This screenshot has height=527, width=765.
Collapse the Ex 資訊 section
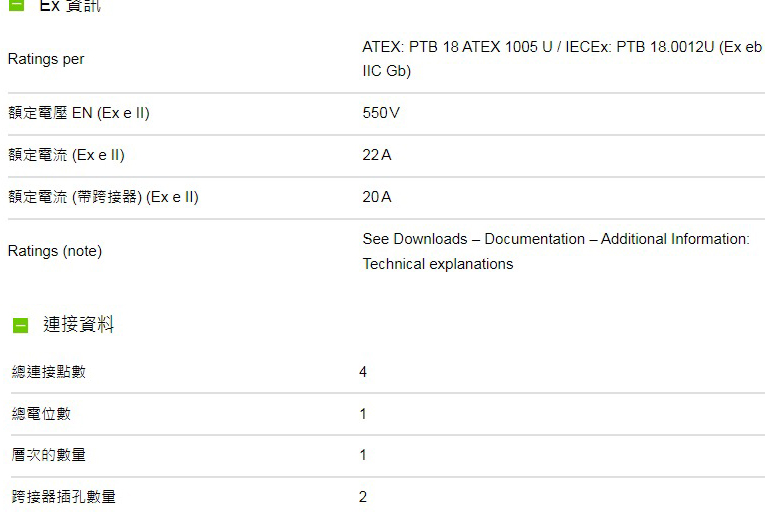pyautogui.click(x=16, y=5)
